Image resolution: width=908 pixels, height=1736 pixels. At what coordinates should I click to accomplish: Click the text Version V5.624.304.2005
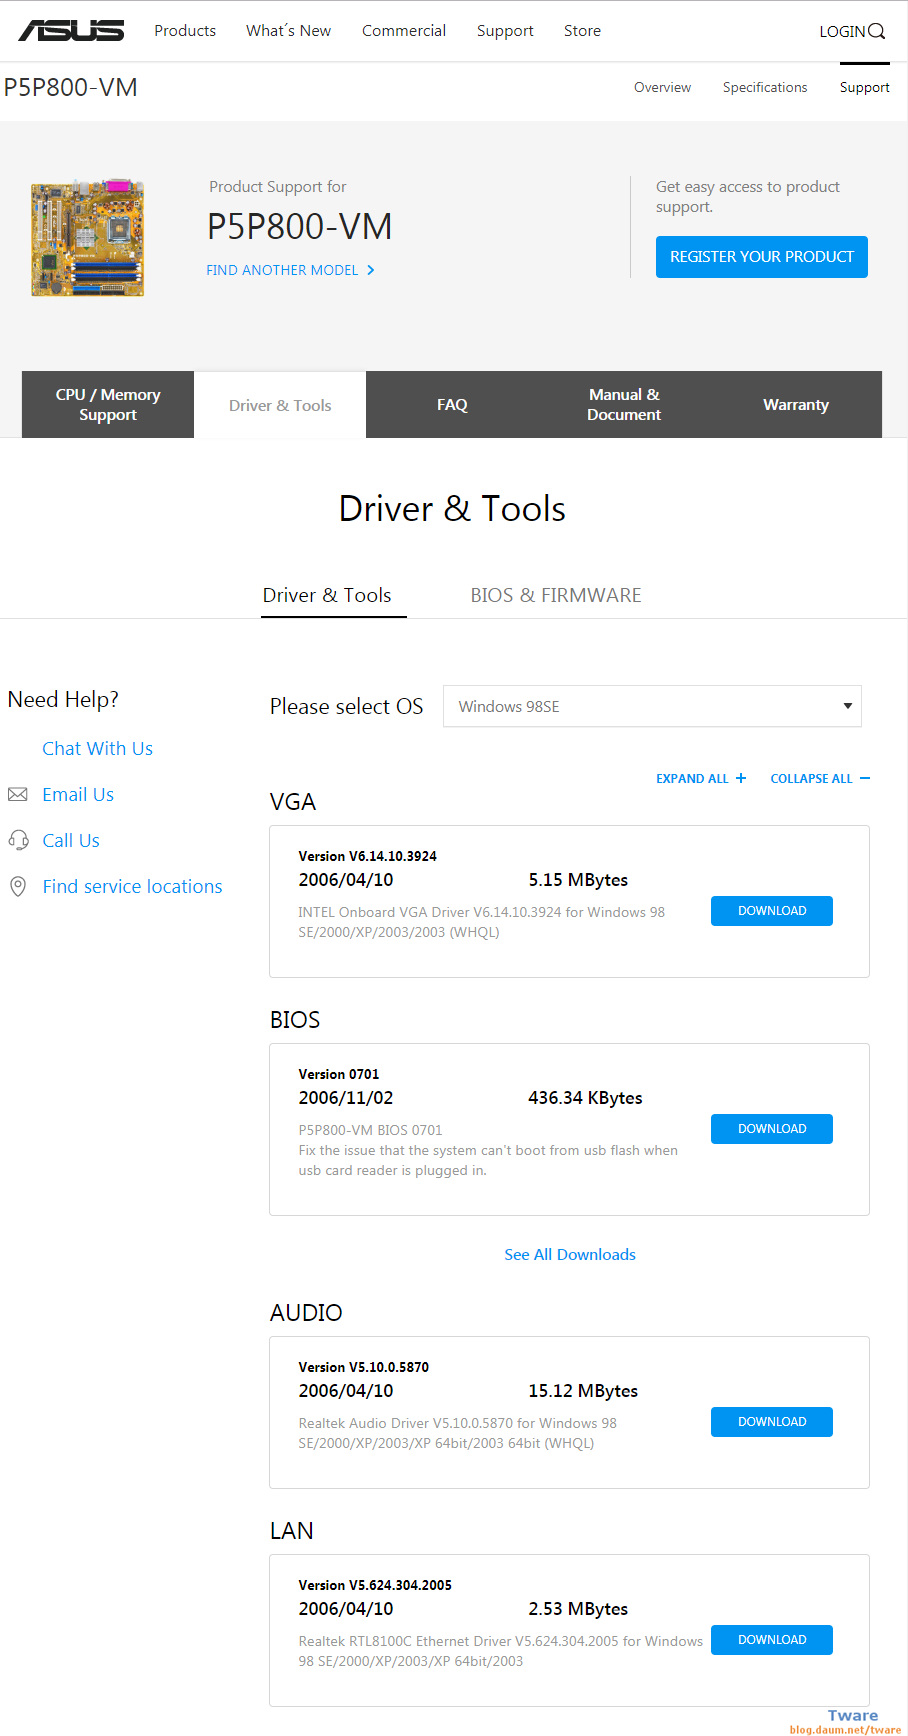(x=375, y=1585)
